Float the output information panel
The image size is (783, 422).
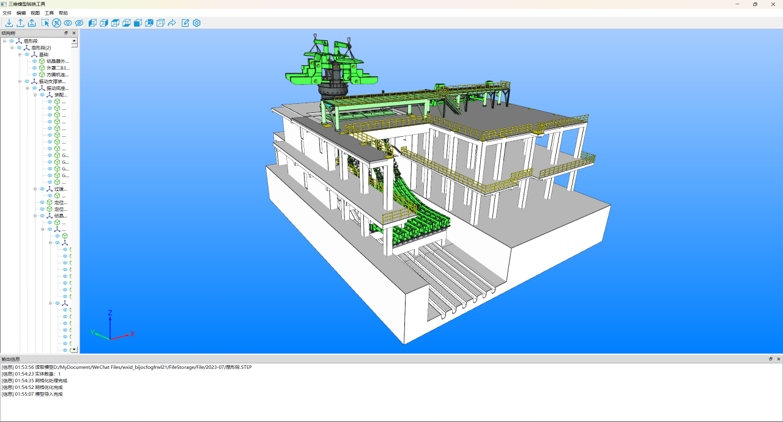point(770,359)
